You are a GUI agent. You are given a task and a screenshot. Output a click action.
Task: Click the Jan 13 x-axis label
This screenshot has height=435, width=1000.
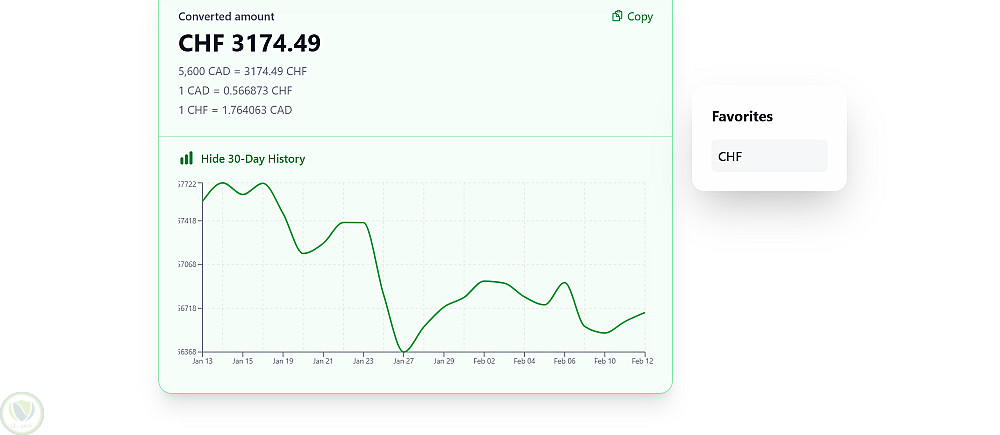click(x=202, y=361)
